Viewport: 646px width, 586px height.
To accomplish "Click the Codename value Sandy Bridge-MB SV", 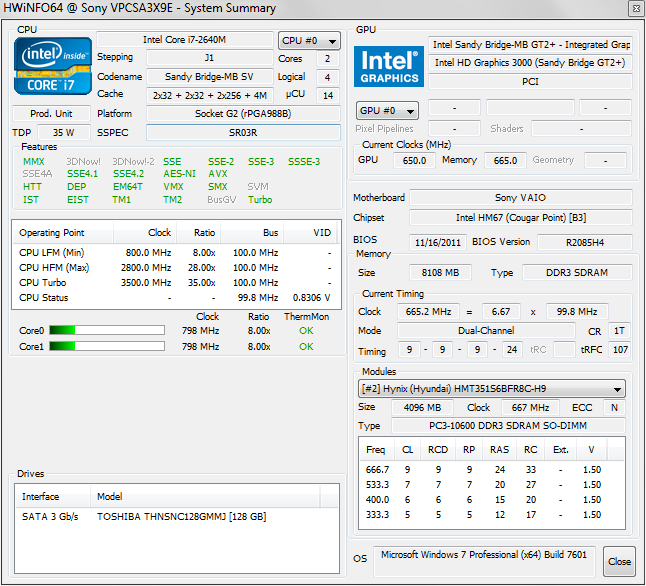I will 209,77.
